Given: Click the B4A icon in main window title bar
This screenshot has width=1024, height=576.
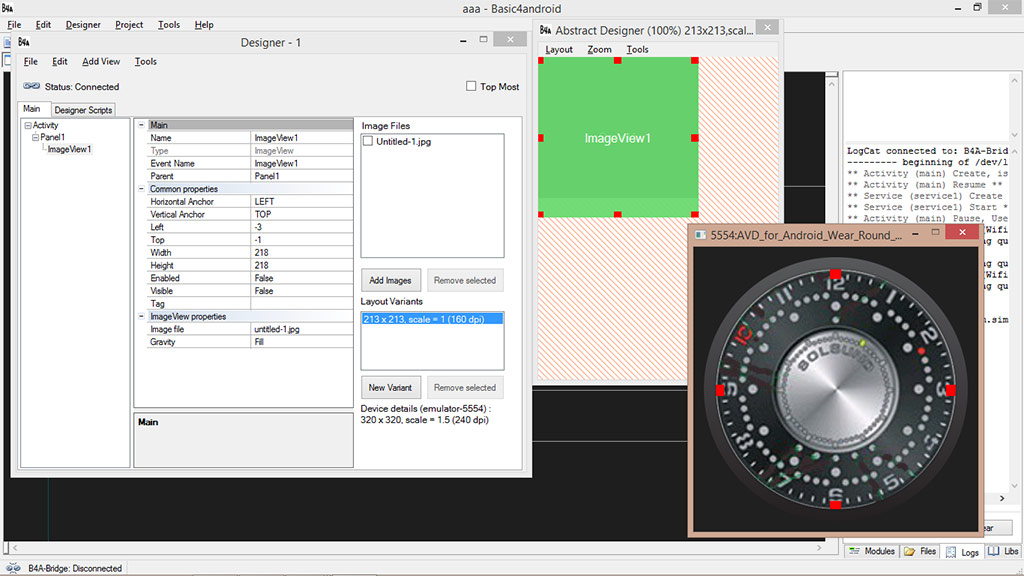Looking at the screenshot, I should click(8, 7).
